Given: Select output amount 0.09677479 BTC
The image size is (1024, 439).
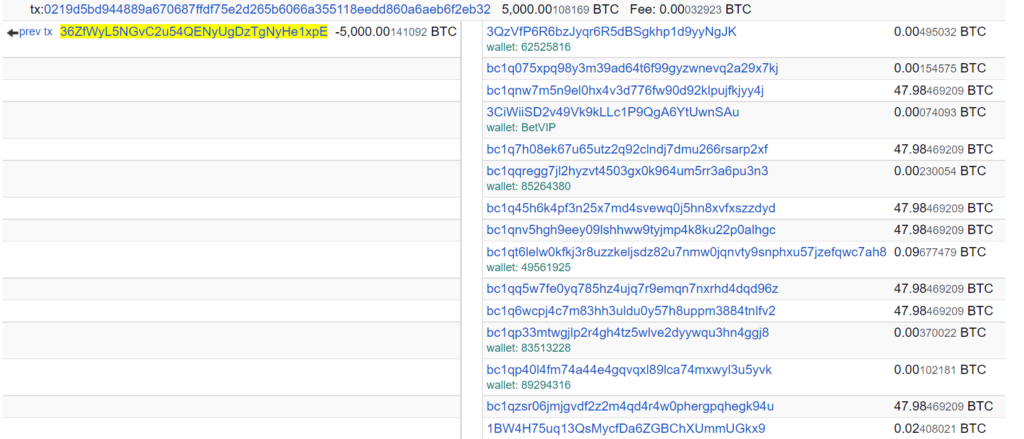Looking at the screenshot, I should tap(940, 252).
